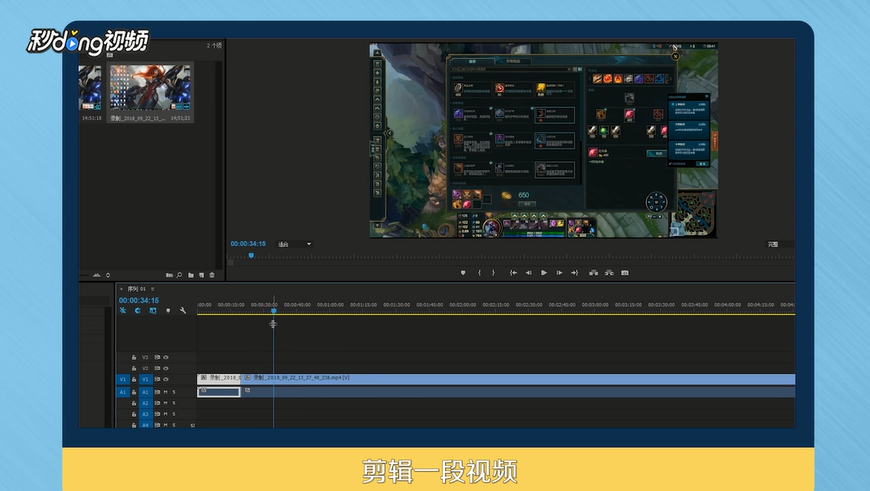Go to In point in Program monitor
The height and width of the screenshot is (491, 870).
[513, 272]
